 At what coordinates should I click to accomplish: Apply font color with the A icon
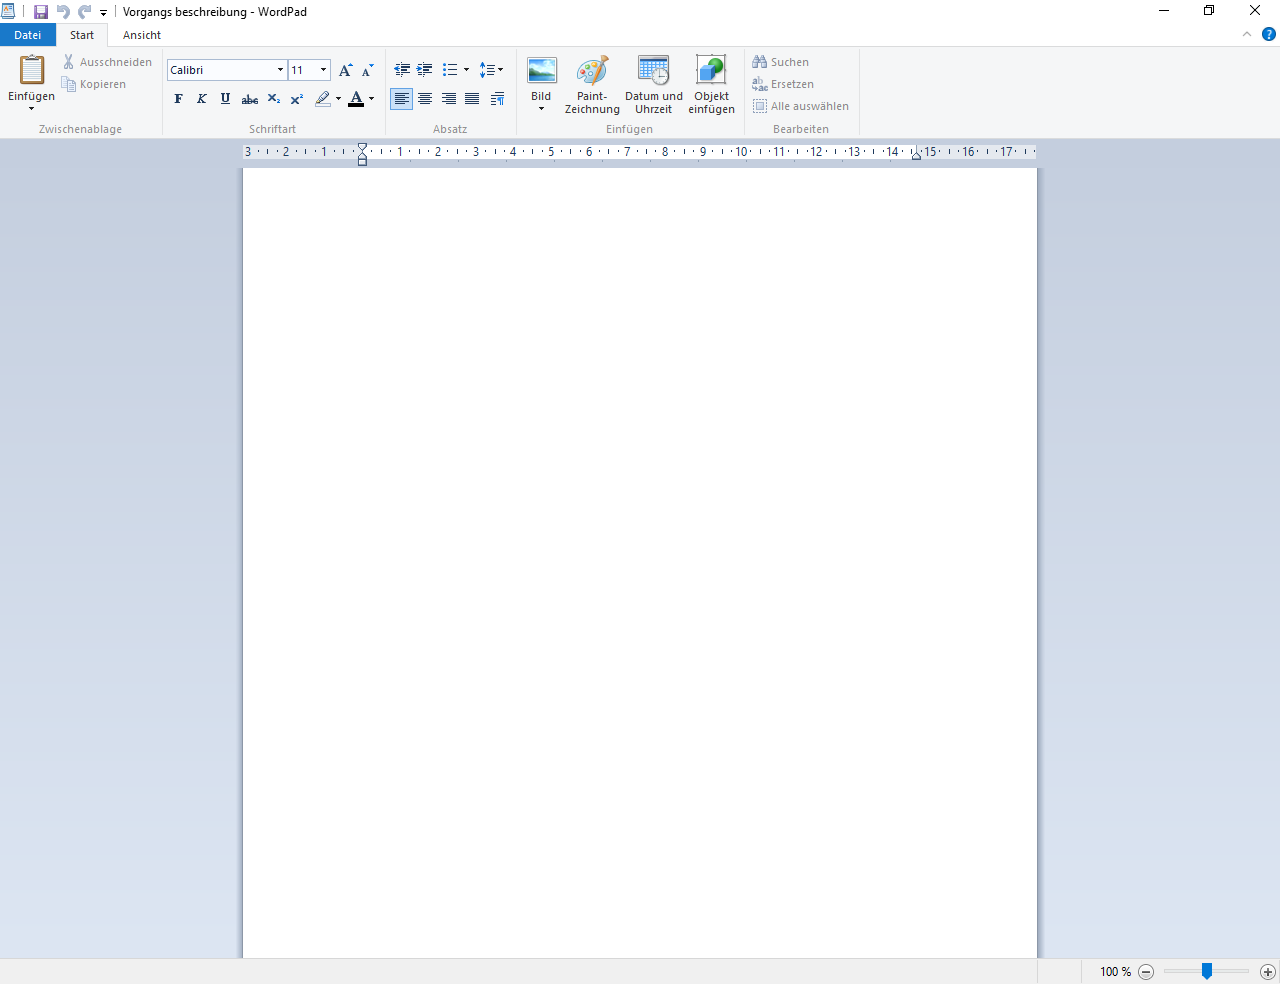[356, 99]
